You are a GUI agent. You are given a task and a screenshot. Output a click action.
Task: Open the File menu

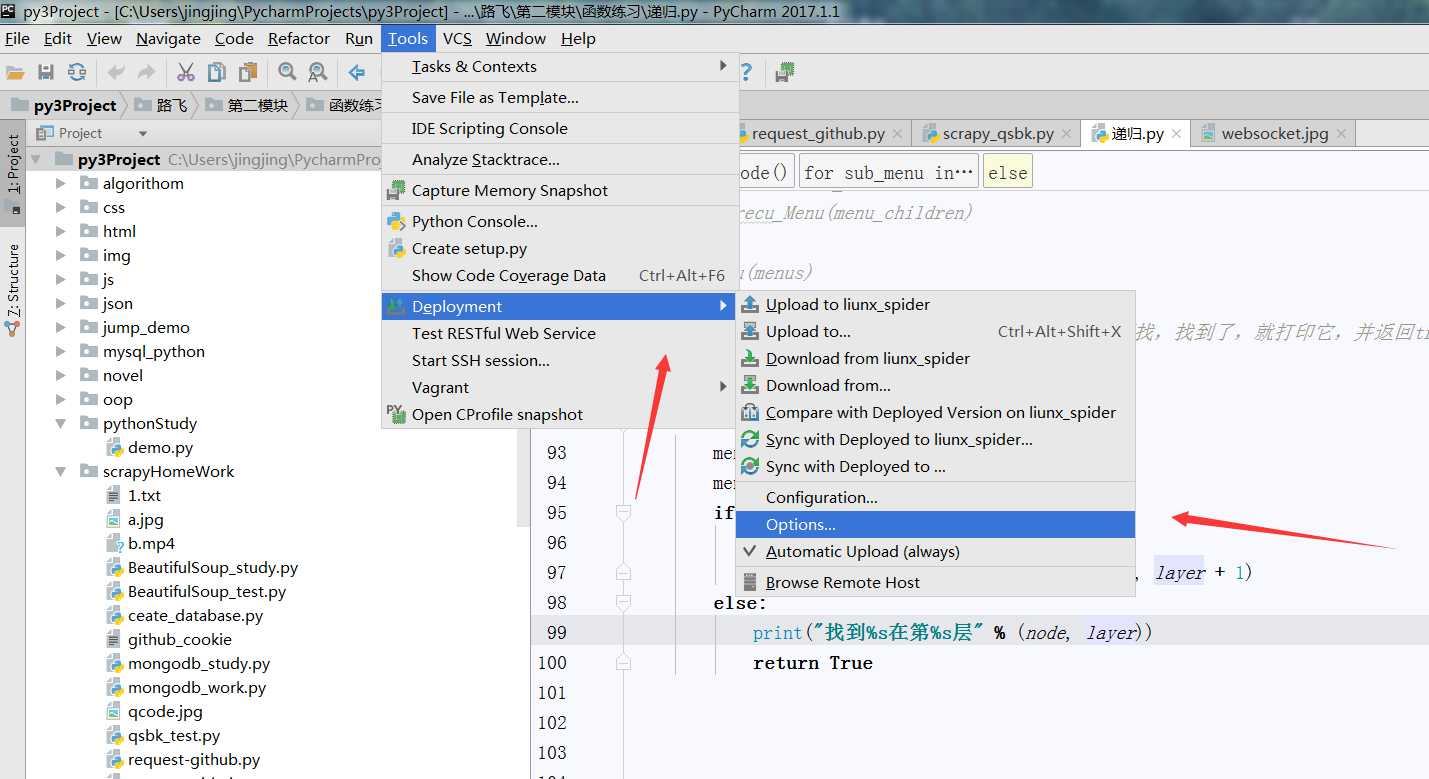(x=18, y=38)
